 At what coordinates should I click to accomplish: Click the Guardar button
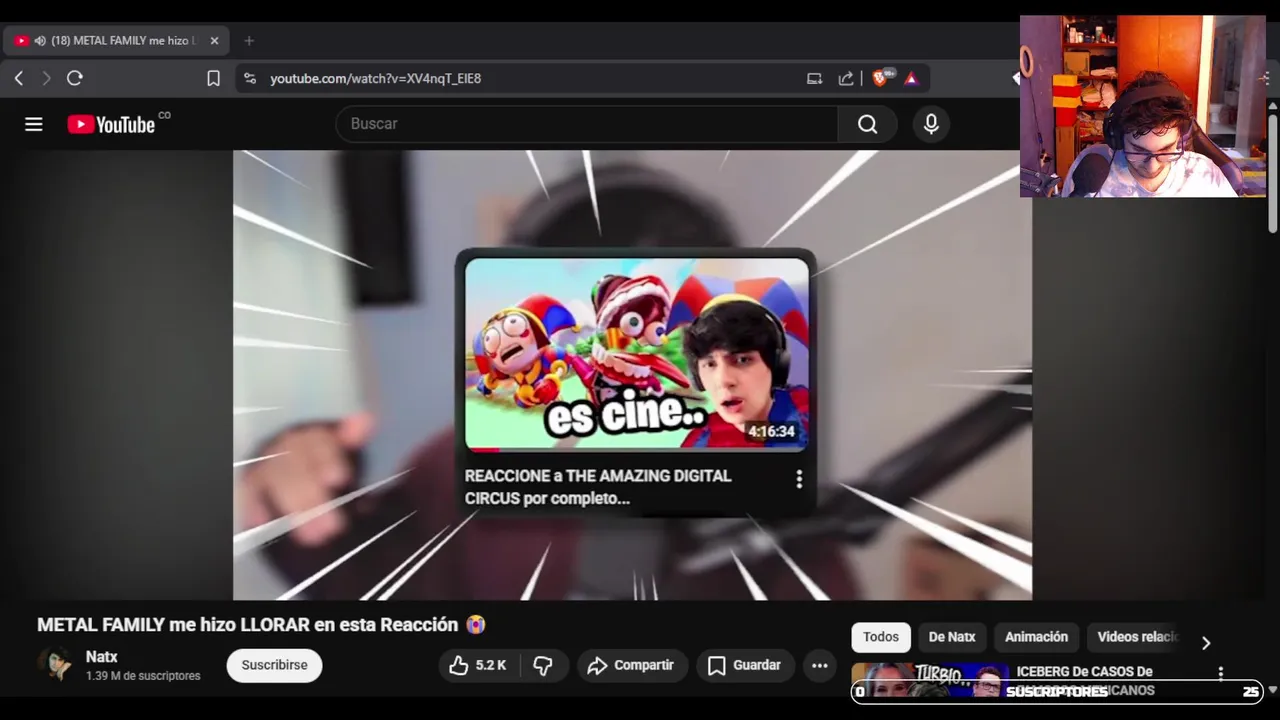click(x=744, y=665)
